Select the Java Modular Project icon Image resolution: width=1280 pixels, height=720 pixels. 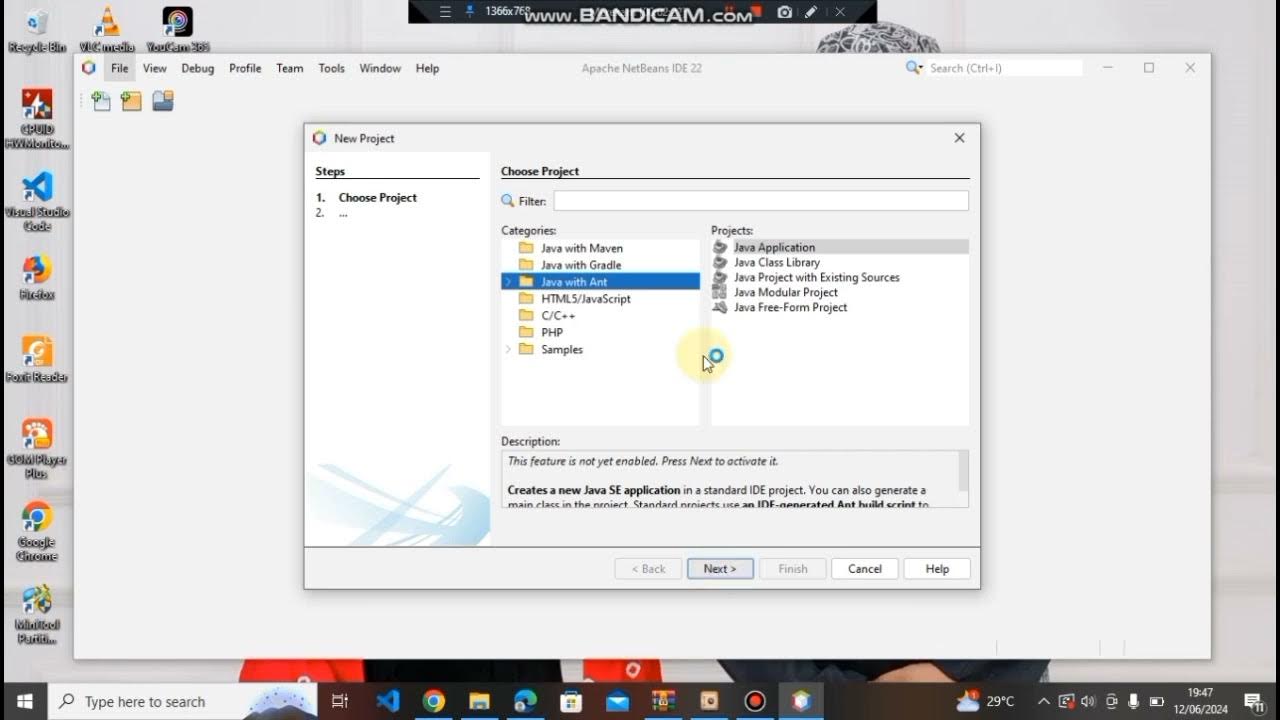pyautogui.click(x=720, y=292)
